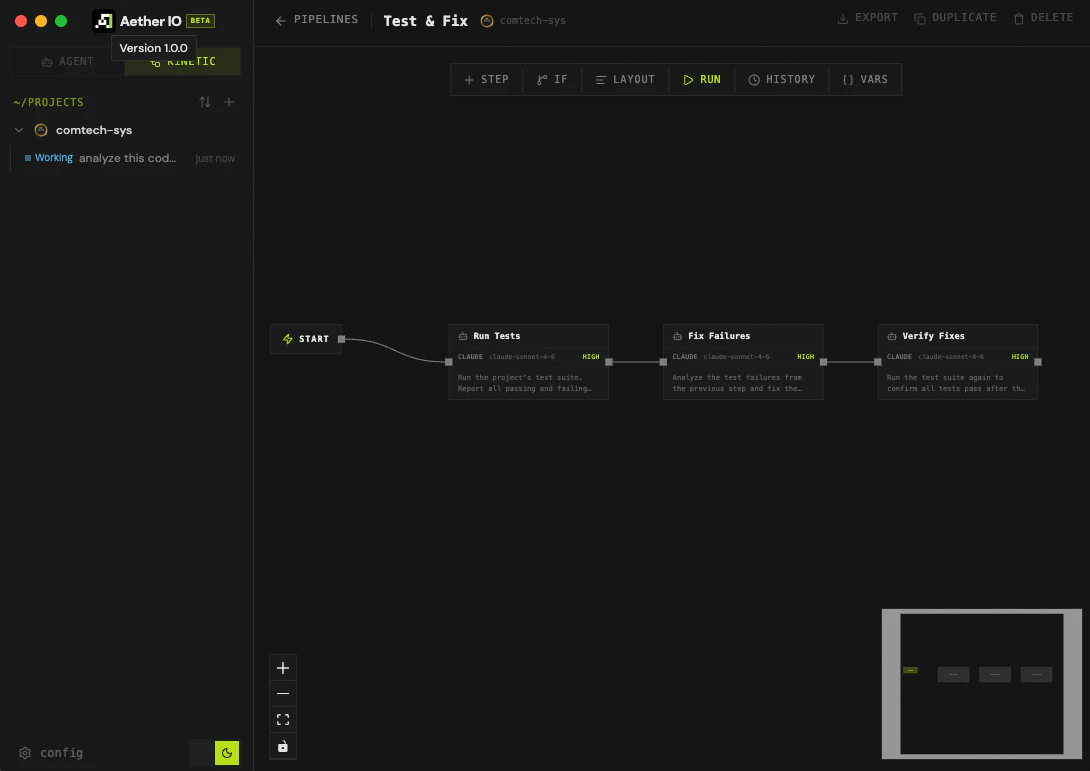This screenshot has width=1090, height=771.
Task: Click the agent icon on Verify Fixes node
Action: pyautogui.click(x=892, y=336)
